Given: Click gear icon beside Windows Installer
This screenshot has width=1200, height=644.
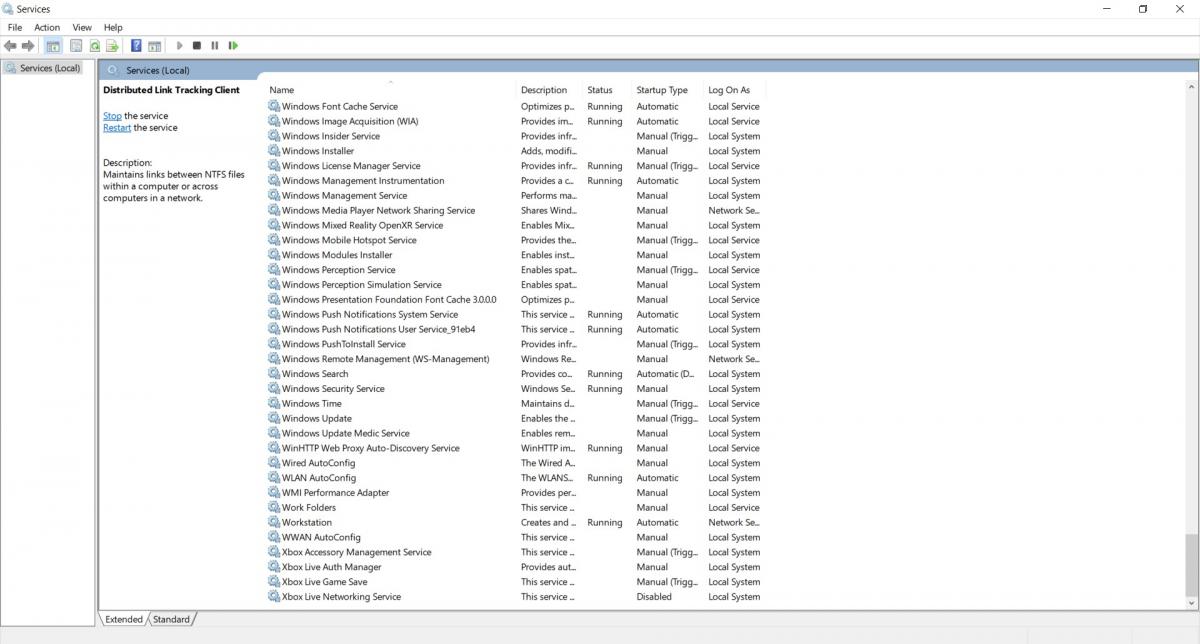Looking at the screenshot, I should [274, 151].
